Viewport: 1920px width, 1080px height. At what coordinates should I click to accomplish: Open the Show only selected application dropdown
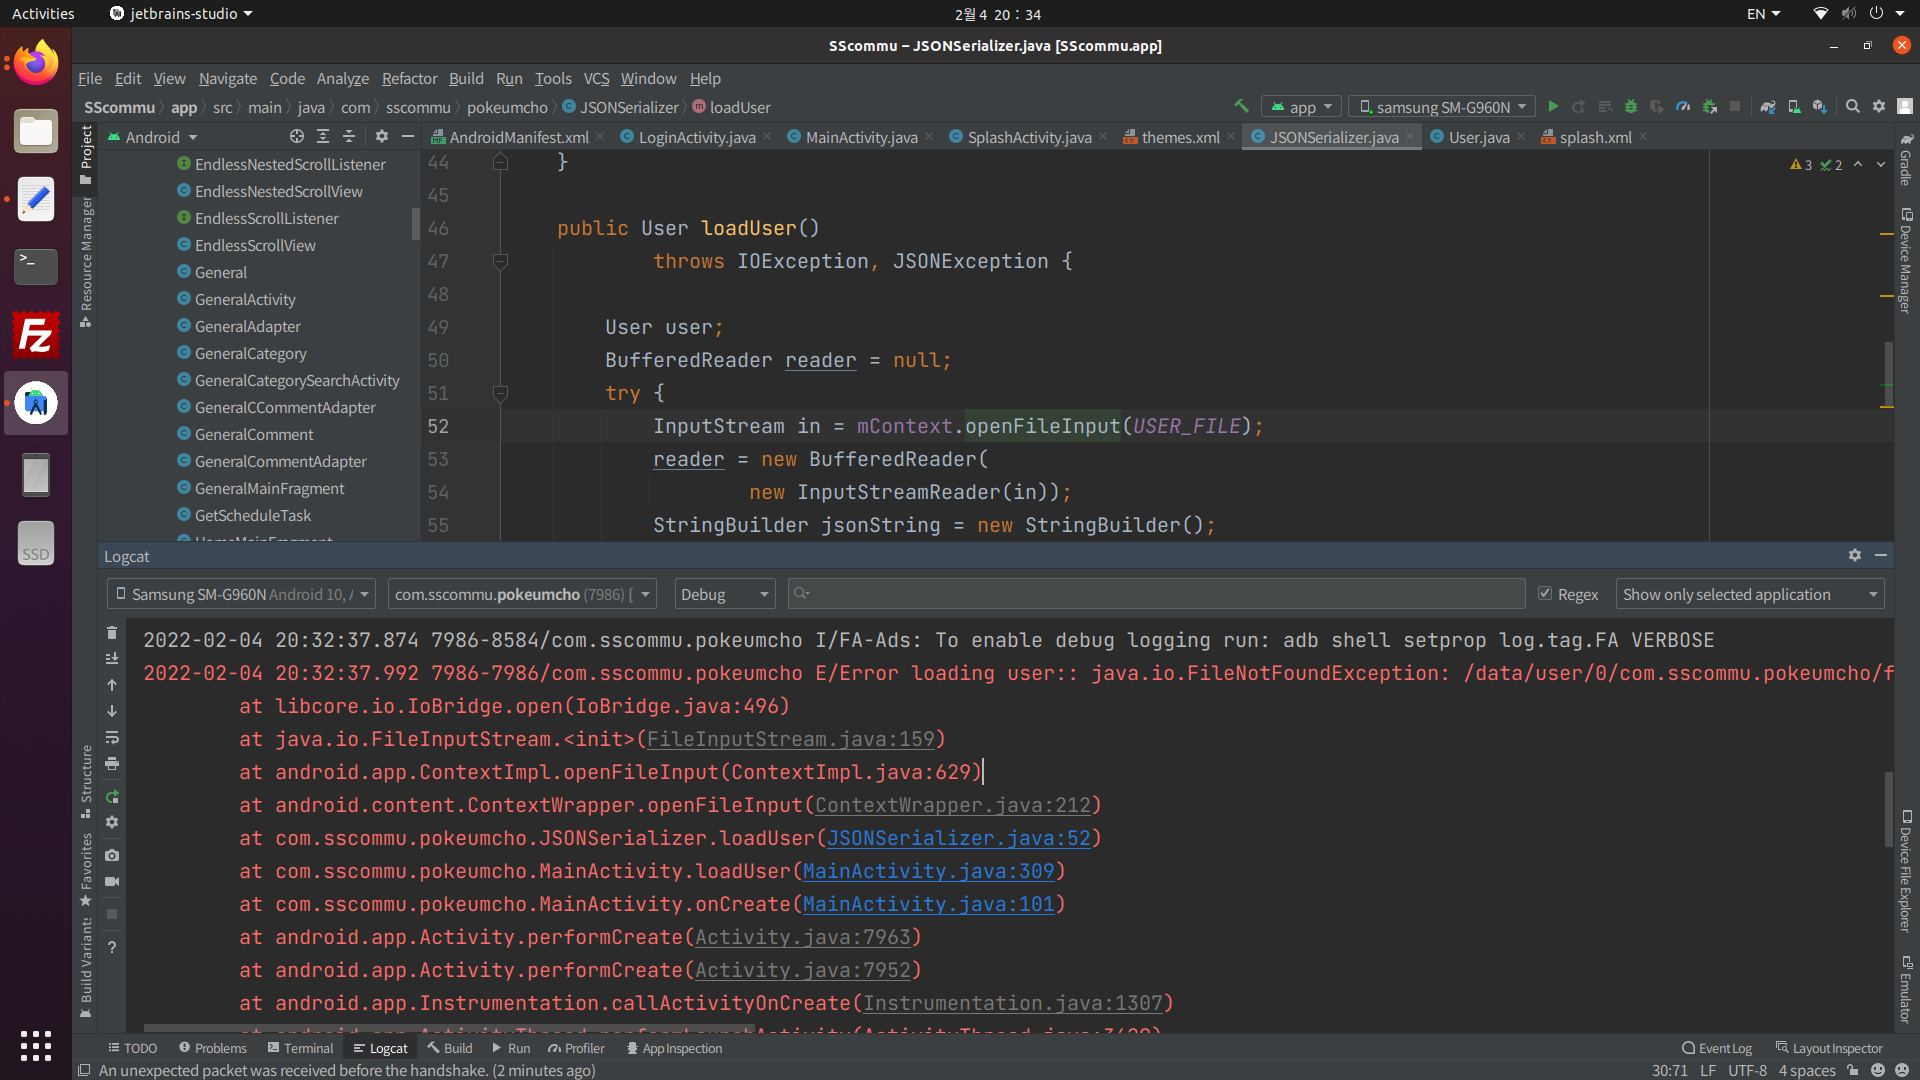pos(1750,594)
